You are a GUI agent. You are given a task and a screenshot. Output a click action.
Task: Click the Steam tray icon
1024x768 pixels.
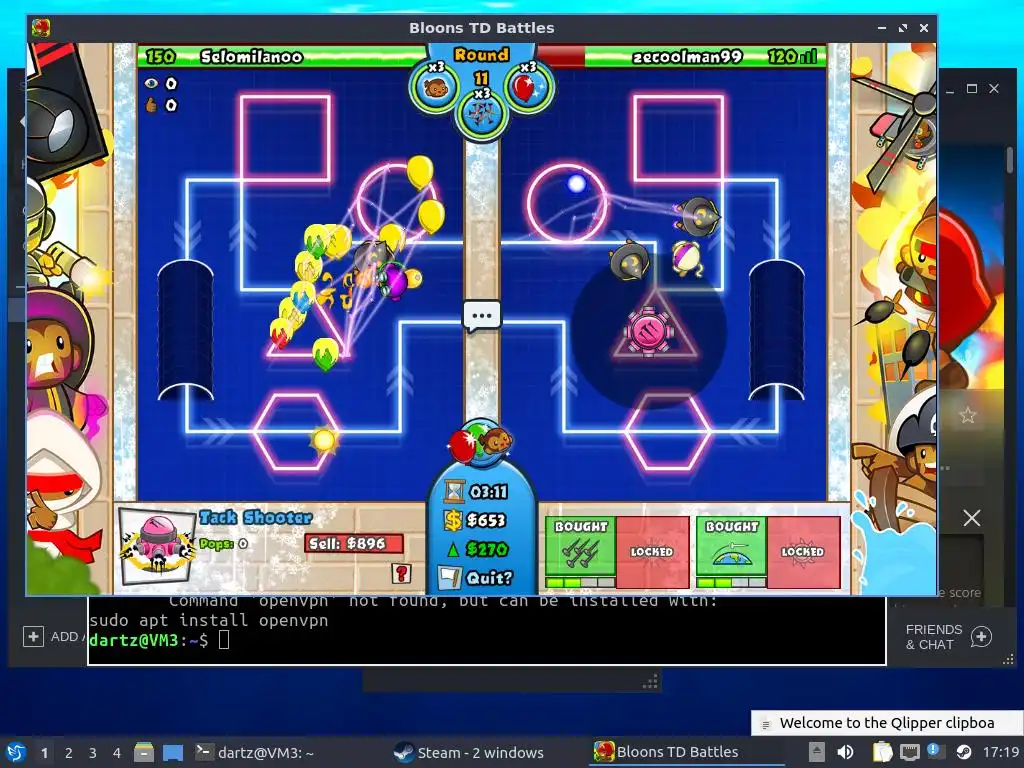[963, 752]
